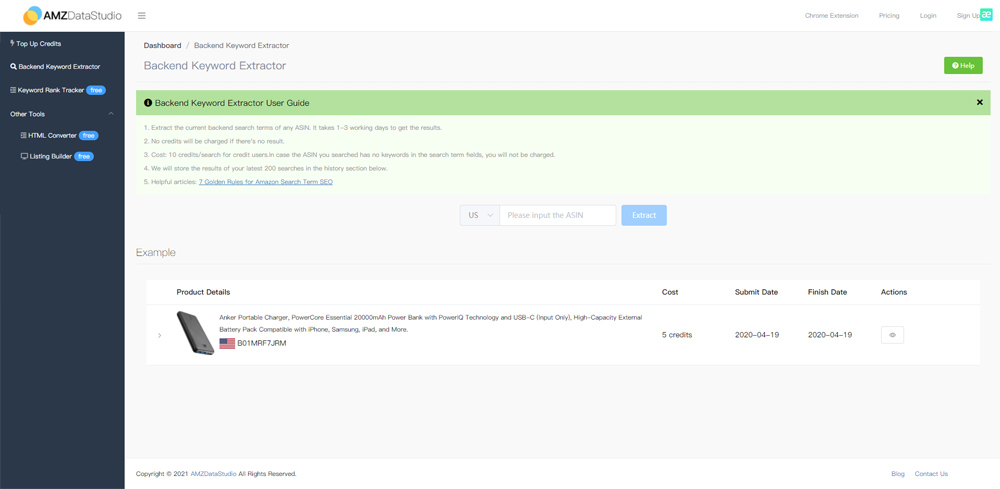
Task: Click the ASIN input field
Action: click(557, 215)
